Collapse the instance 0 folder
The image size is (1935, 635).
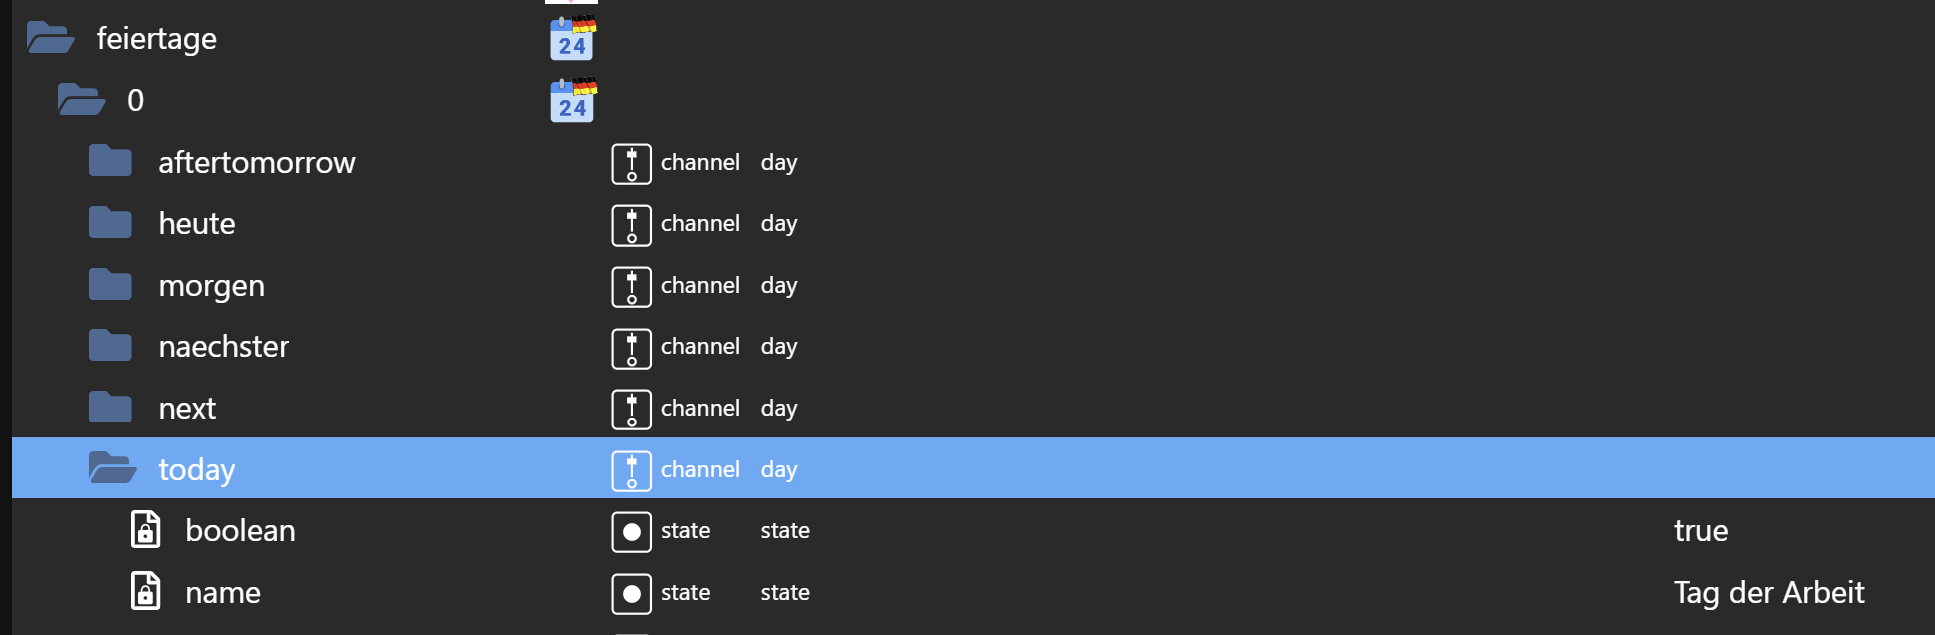81,101
